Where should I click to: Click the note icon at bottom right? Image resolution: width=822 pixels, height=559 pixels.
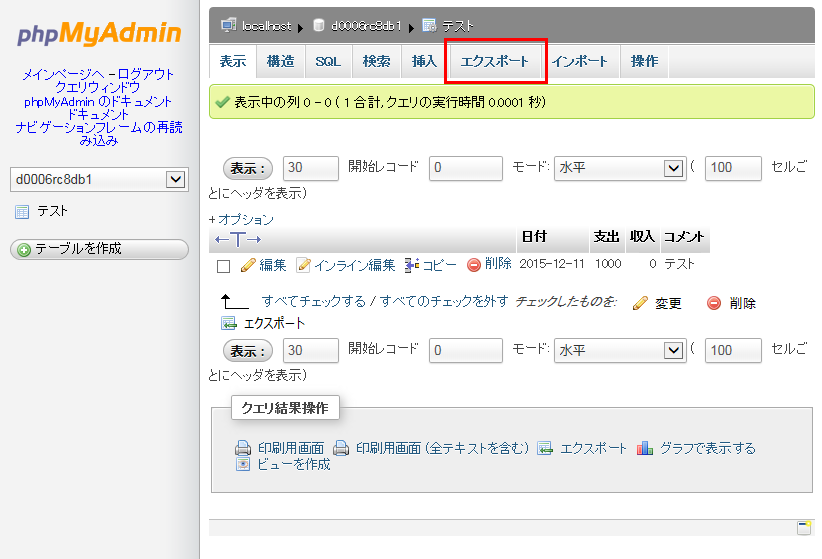point(804,528)
